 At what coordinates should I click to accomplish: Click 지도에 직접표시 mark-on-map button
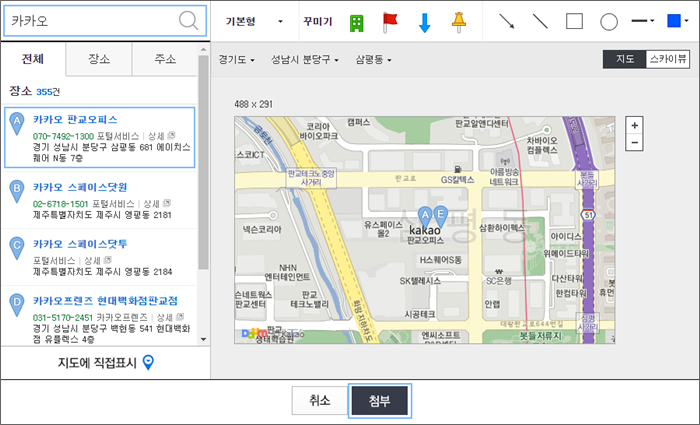105,362
